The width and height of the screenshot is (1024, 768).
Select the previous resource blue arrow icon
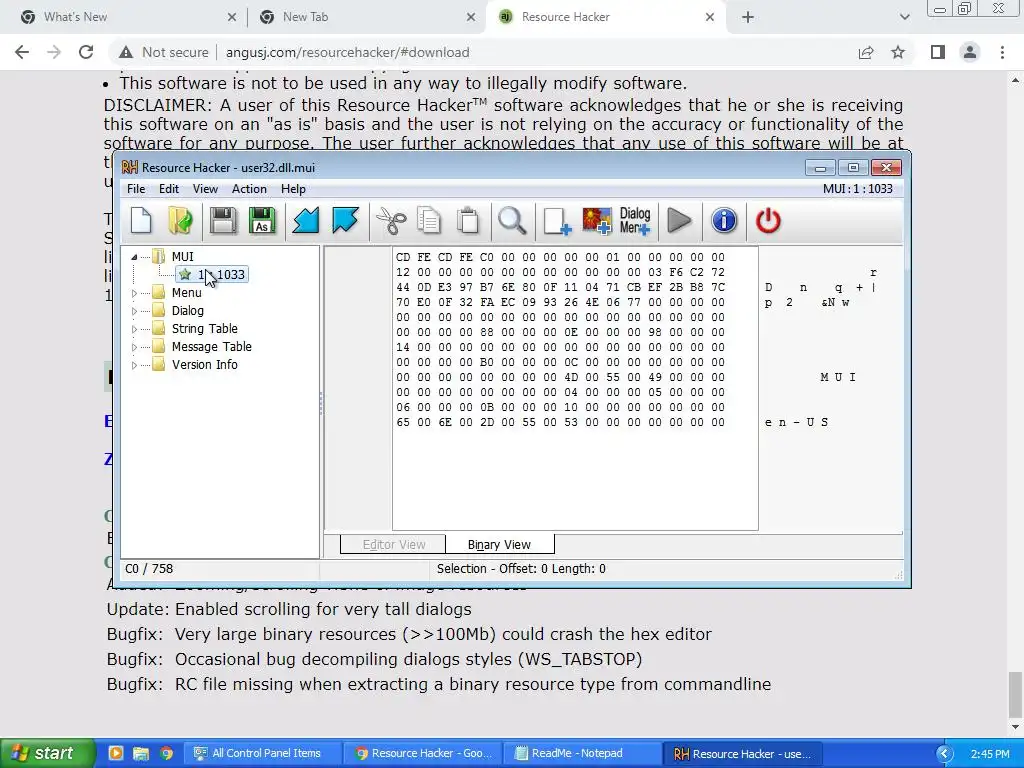tap(306, 221)
